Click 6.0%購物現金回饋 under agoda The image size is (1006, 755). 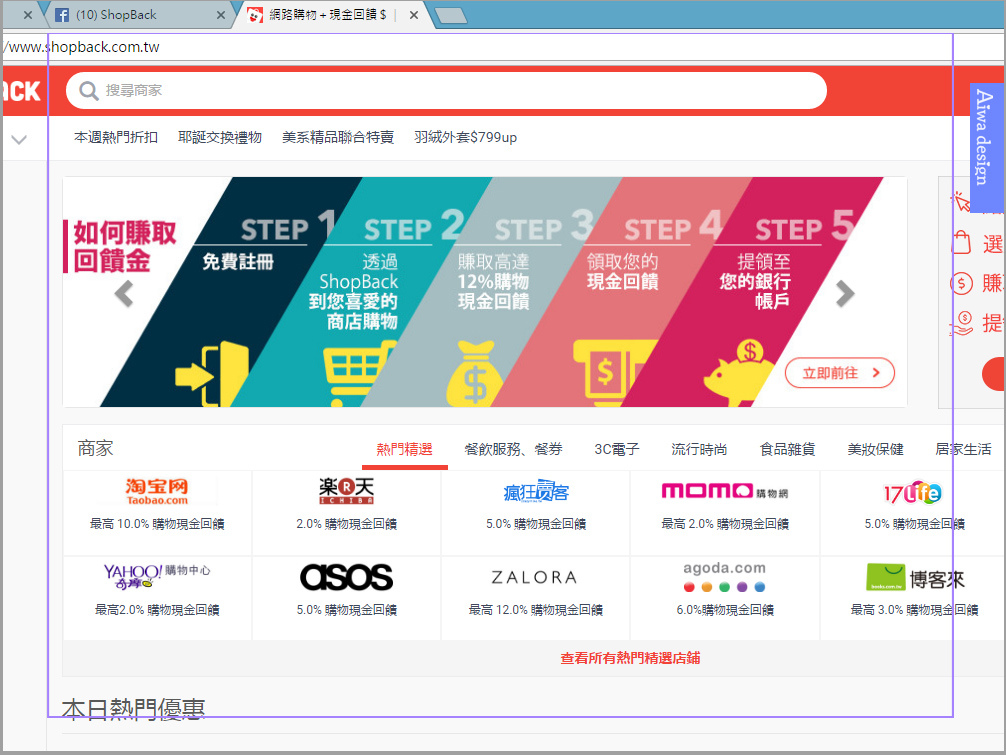pos(725,610)
